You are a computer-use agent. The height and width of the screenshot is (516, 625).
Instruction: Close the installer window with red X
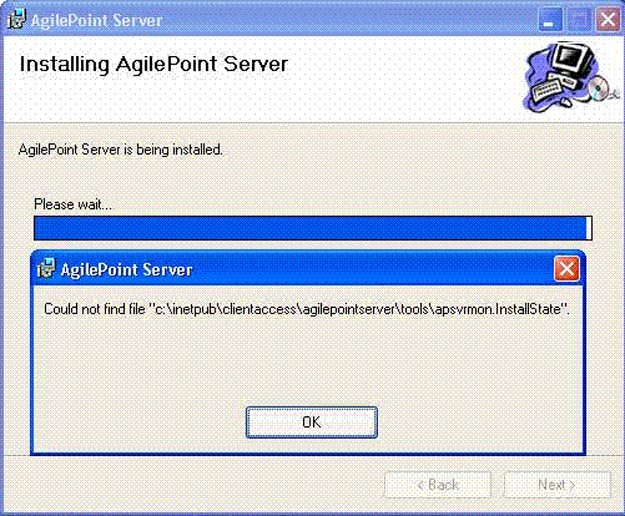pos(606,19)
